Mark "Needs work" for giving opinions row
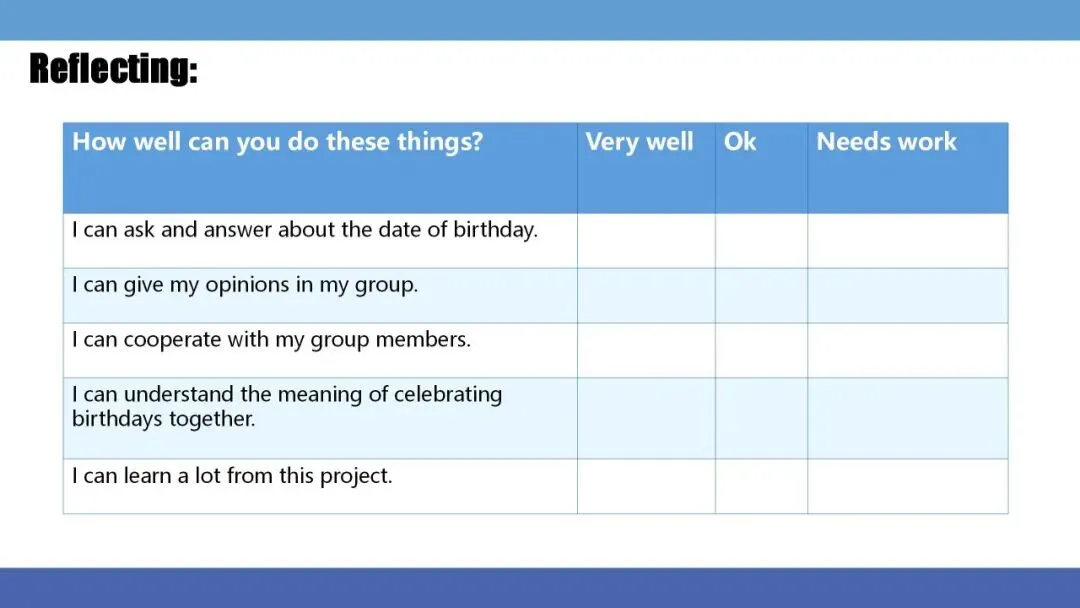 click(907, 296)
